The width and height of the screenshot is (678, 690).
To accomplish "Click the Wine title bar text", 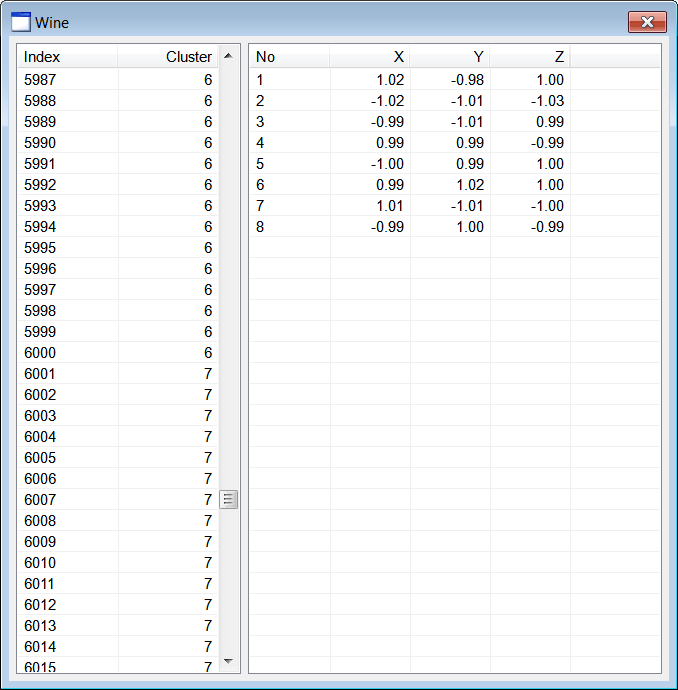I will coord(52,22).
